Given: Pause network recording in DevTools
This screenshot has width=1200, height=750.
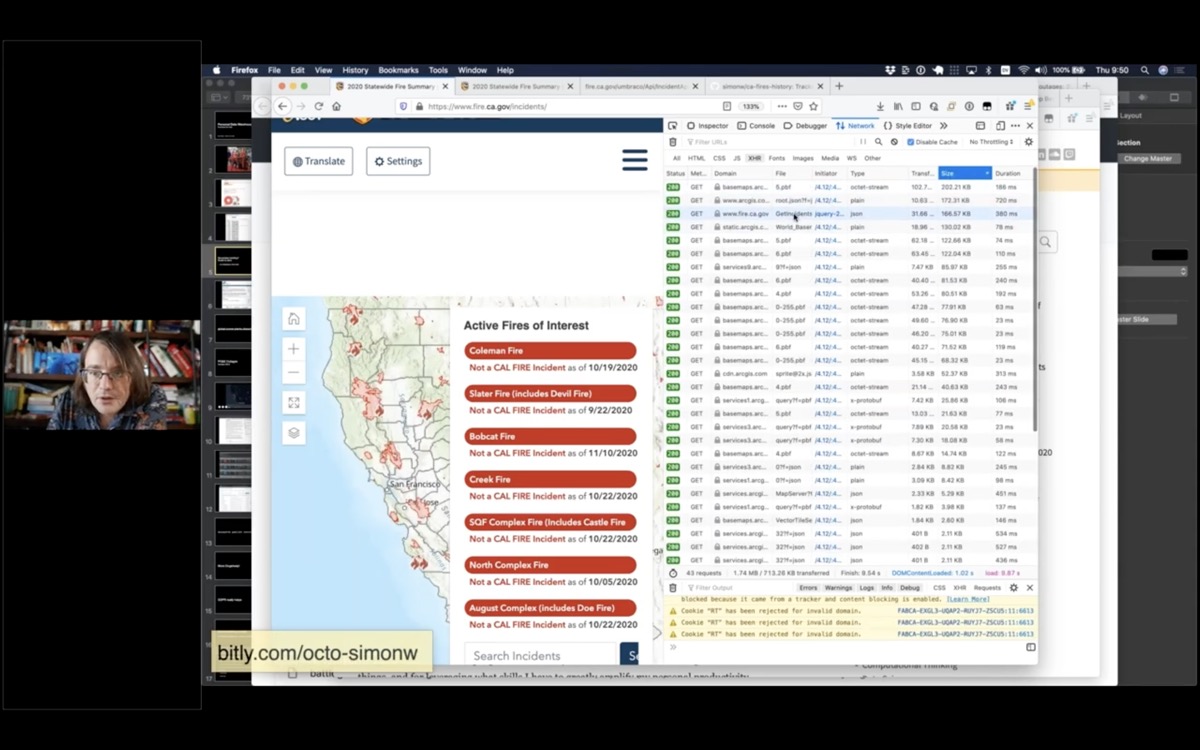Looking at the screenshot, I should pyautogui.click(x=863, y=142).
